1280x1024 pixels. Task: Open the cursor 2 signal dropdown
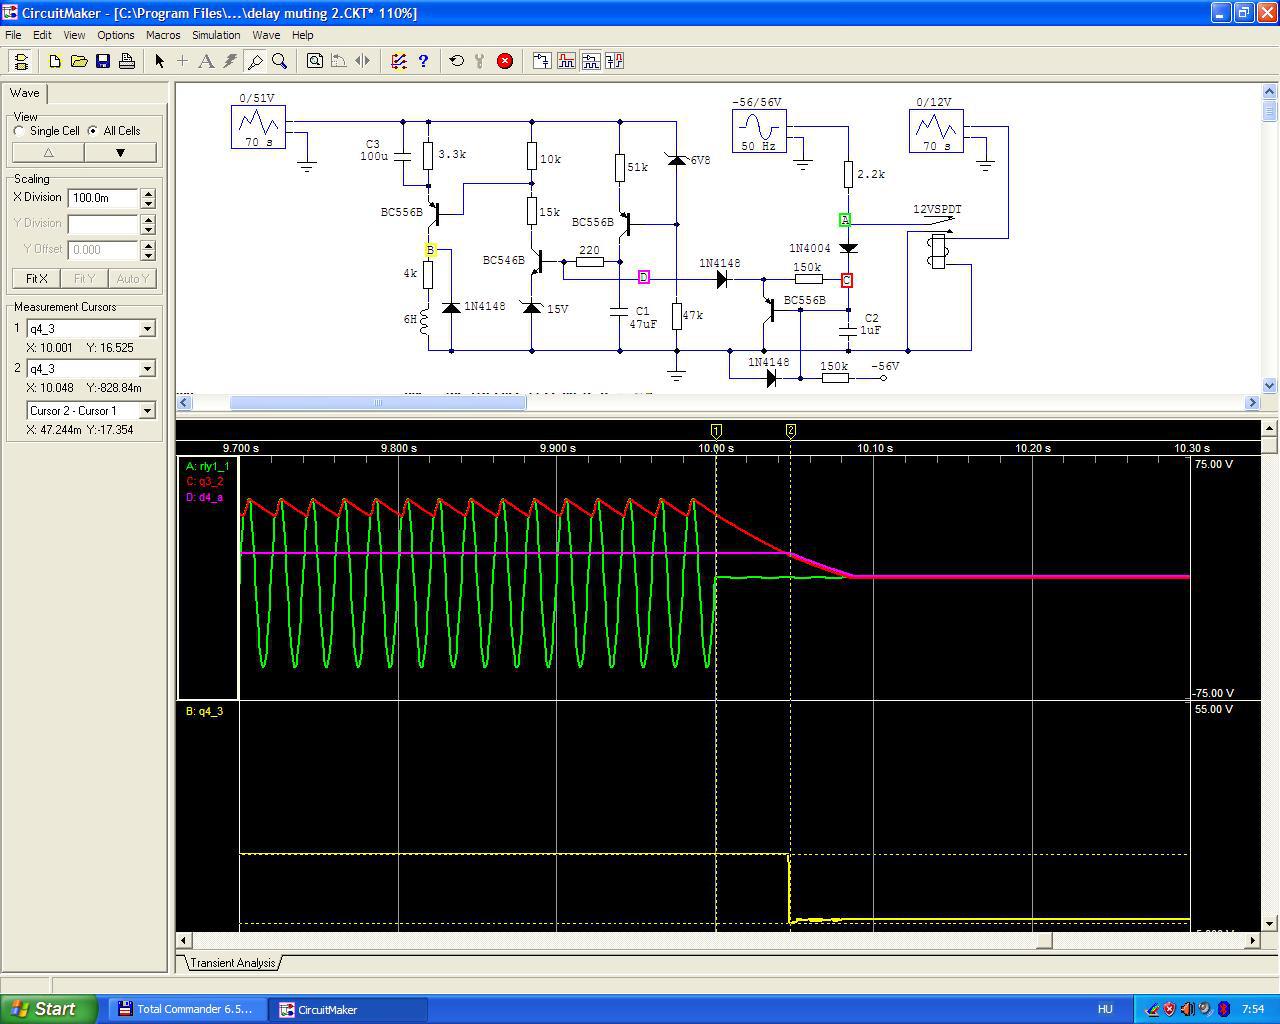pyautogui.click(x=147, y=369)
